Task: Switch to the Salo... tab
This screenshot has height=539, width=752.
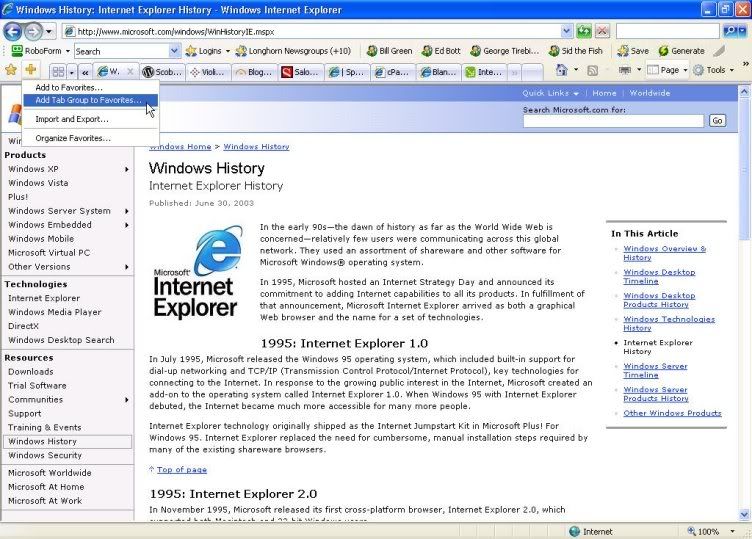Action: (300, 72)
